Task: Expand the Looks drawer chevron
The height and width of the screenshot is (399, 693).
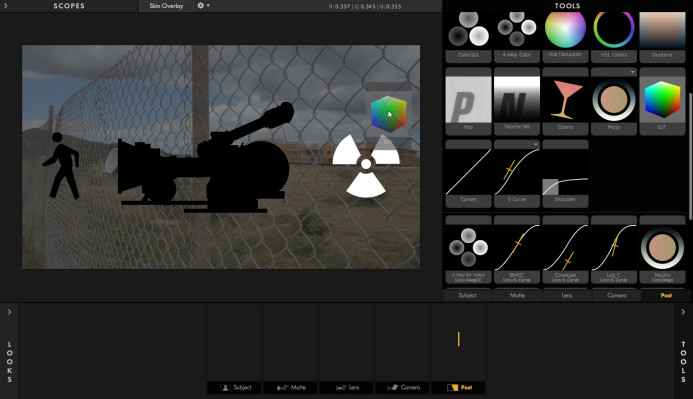Action: coord(9,312)
